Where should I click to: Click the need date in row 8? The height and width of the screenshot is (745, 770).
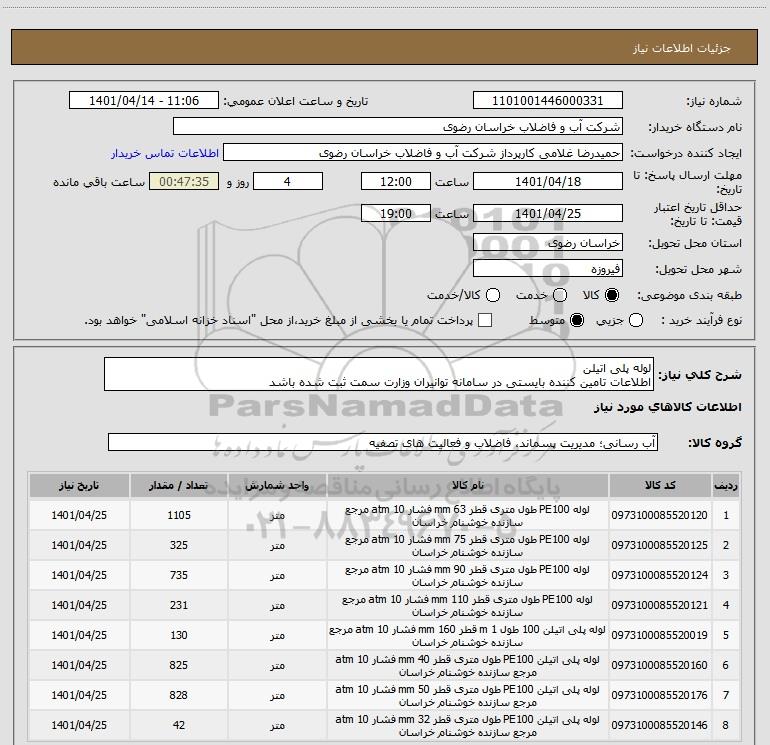coord(79,725)
